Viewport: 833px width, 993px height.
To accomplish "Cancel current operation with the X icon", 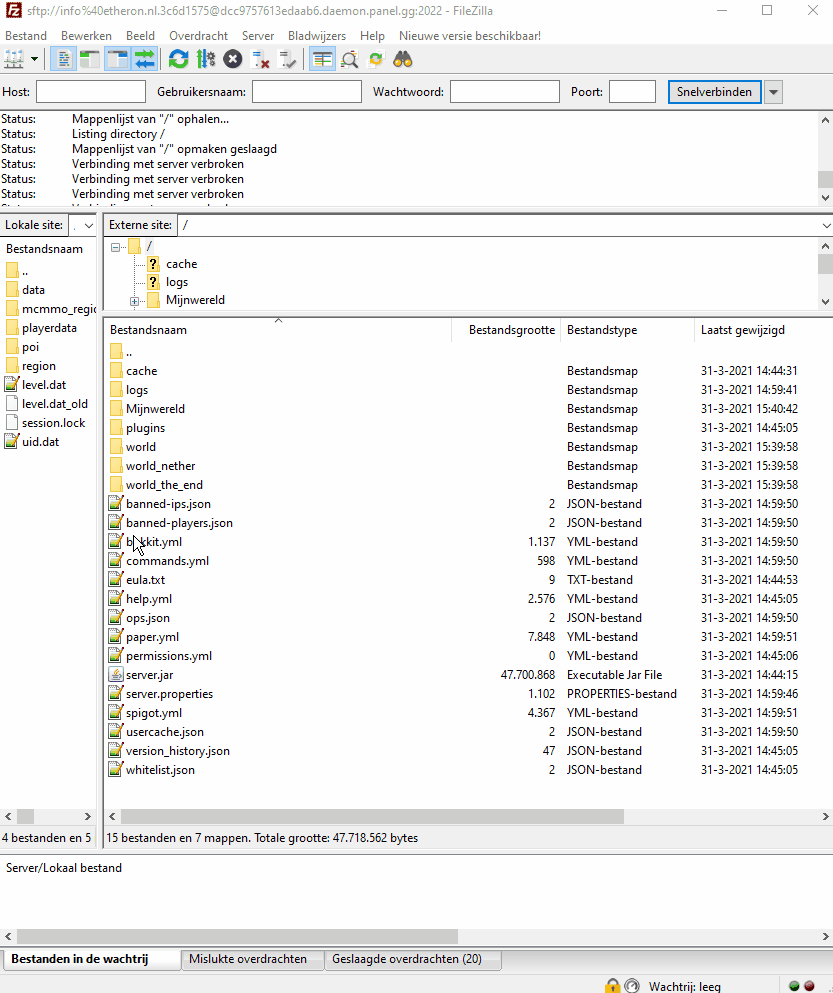I will (x=233, y=59).
